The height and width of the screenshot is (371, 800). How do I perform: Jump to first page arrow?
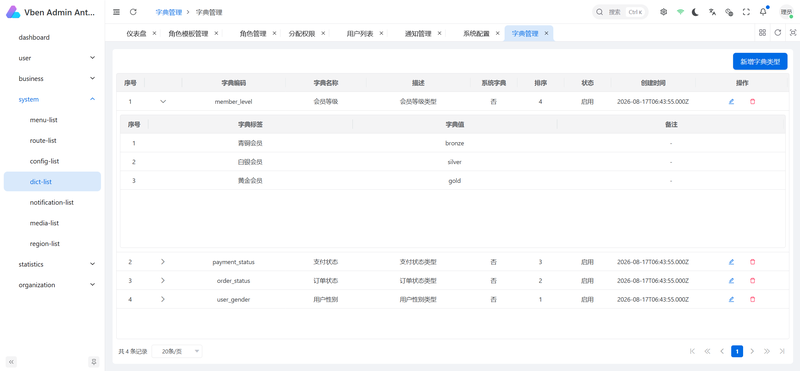click(x=692, y=351)
